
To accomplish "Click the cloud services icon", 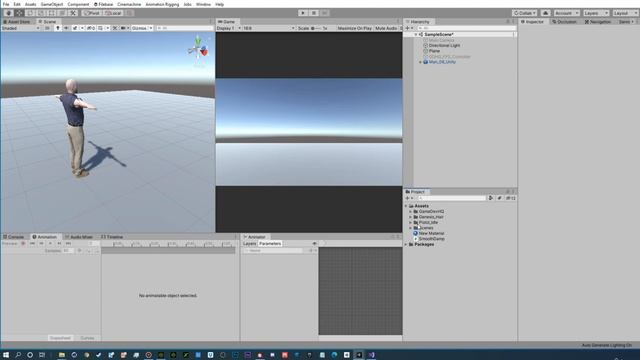I will tap(545, 13).
